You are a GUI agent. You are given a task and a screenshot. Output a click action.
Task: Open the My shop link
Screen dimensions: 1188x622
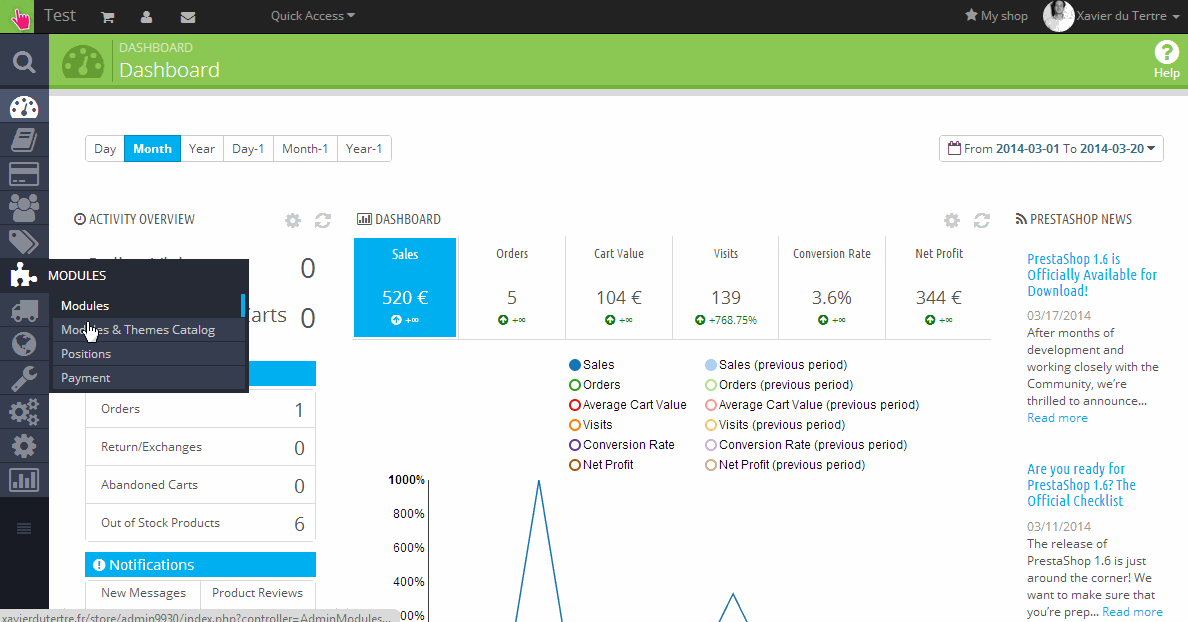click(x=996, y=16)
